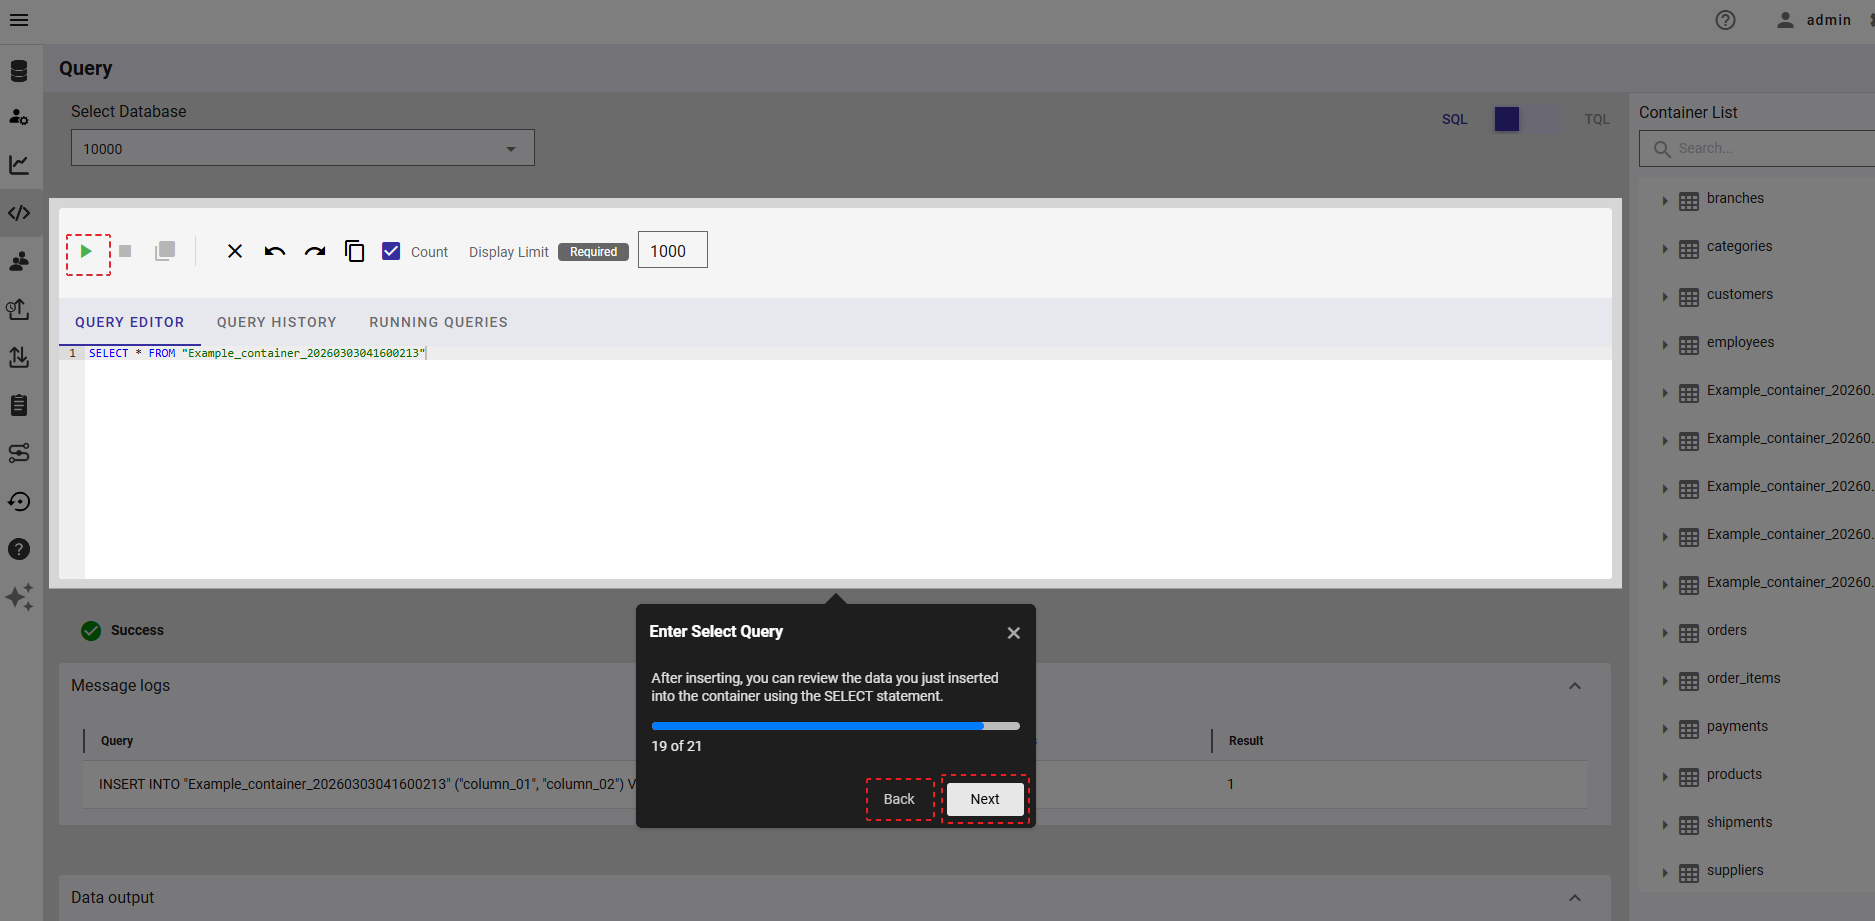Open the help icon in top bar
The width and height of the screenshot is (1875, 921).
pos(1725,20)
